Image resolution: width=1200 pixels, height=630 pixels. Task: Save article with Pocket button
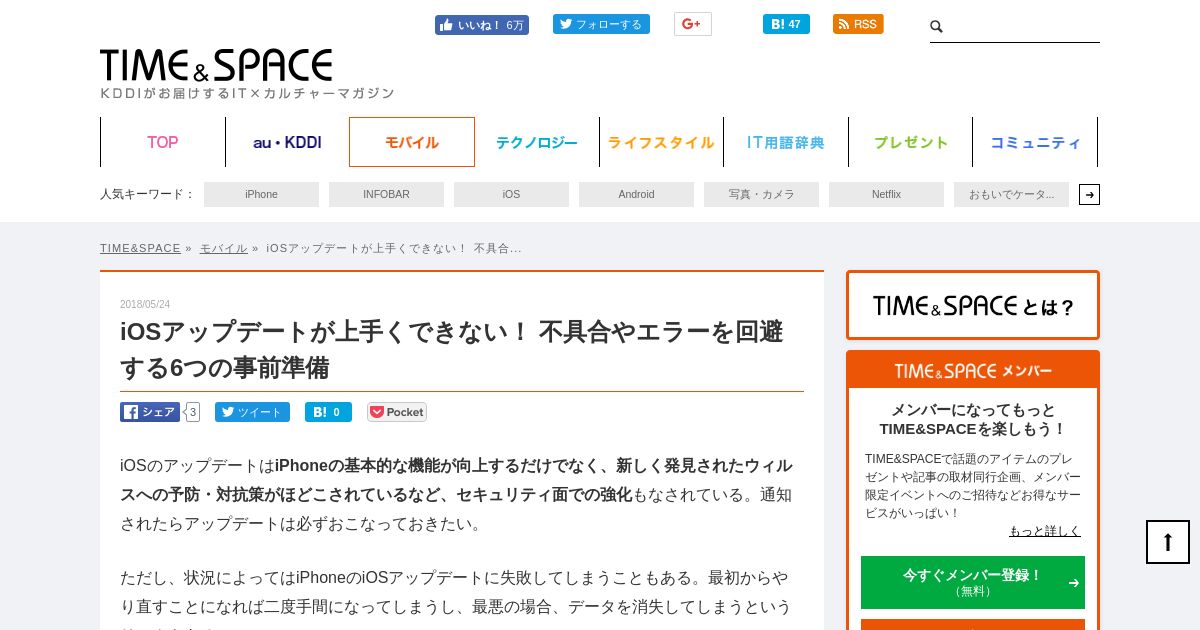pos(397,412)
